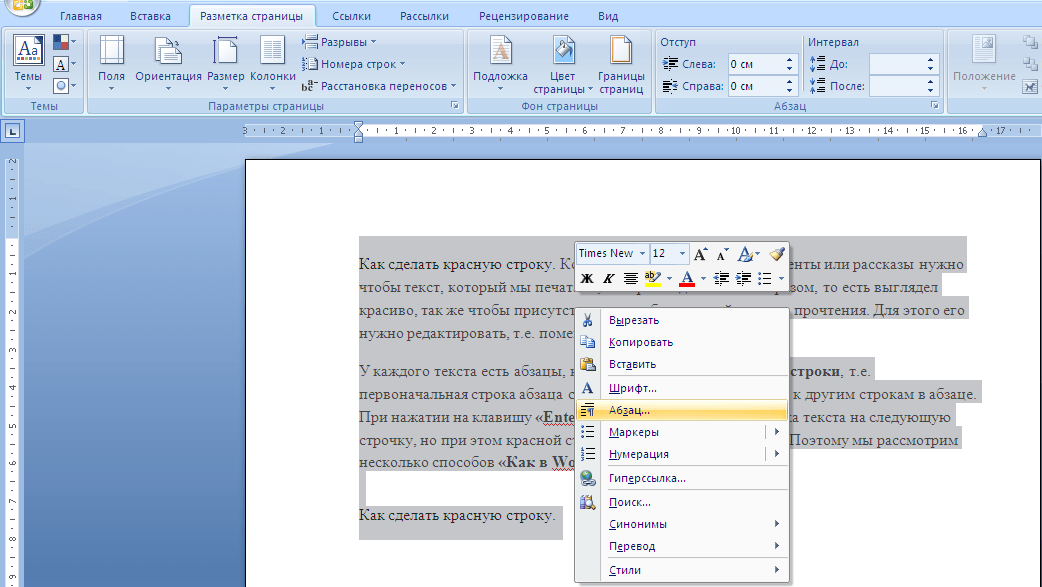1042x587 pixels.
Task: Click the Bold (Ж) button in mini toolbar
Action: [587, 278]
